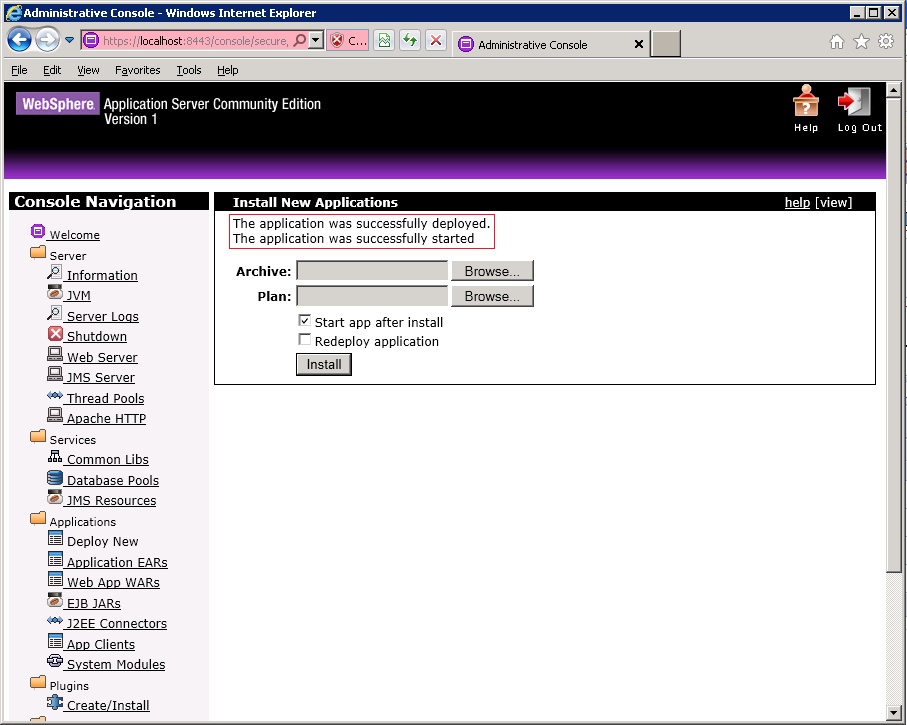Open the Tools menu

(x=189, y=70)
